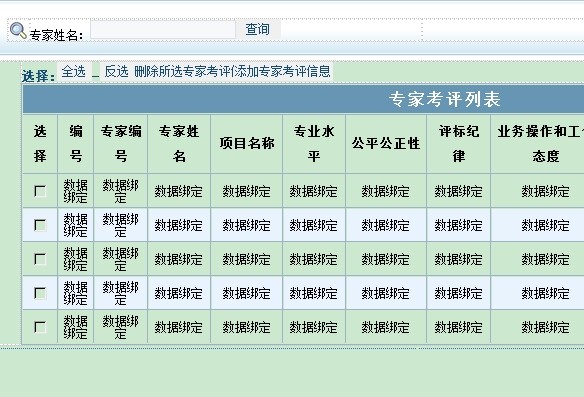Click the 选择 column header
The image size is (584, 397).
tap(40, 144)
